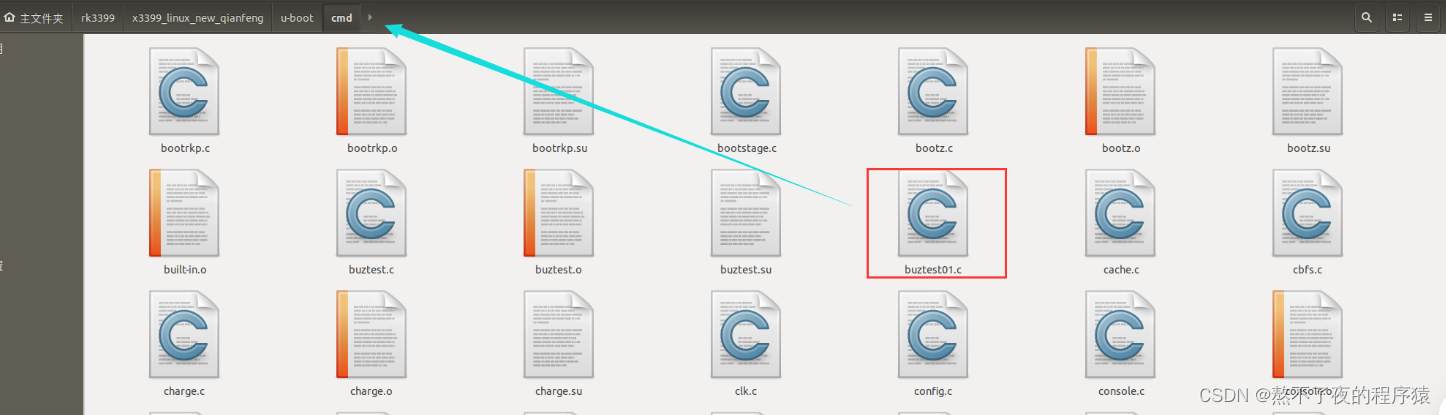The width and height of the screenshot is (1446, 415).
Task: Select the bootrkp.c C source file icon
Action: (185, 92)
